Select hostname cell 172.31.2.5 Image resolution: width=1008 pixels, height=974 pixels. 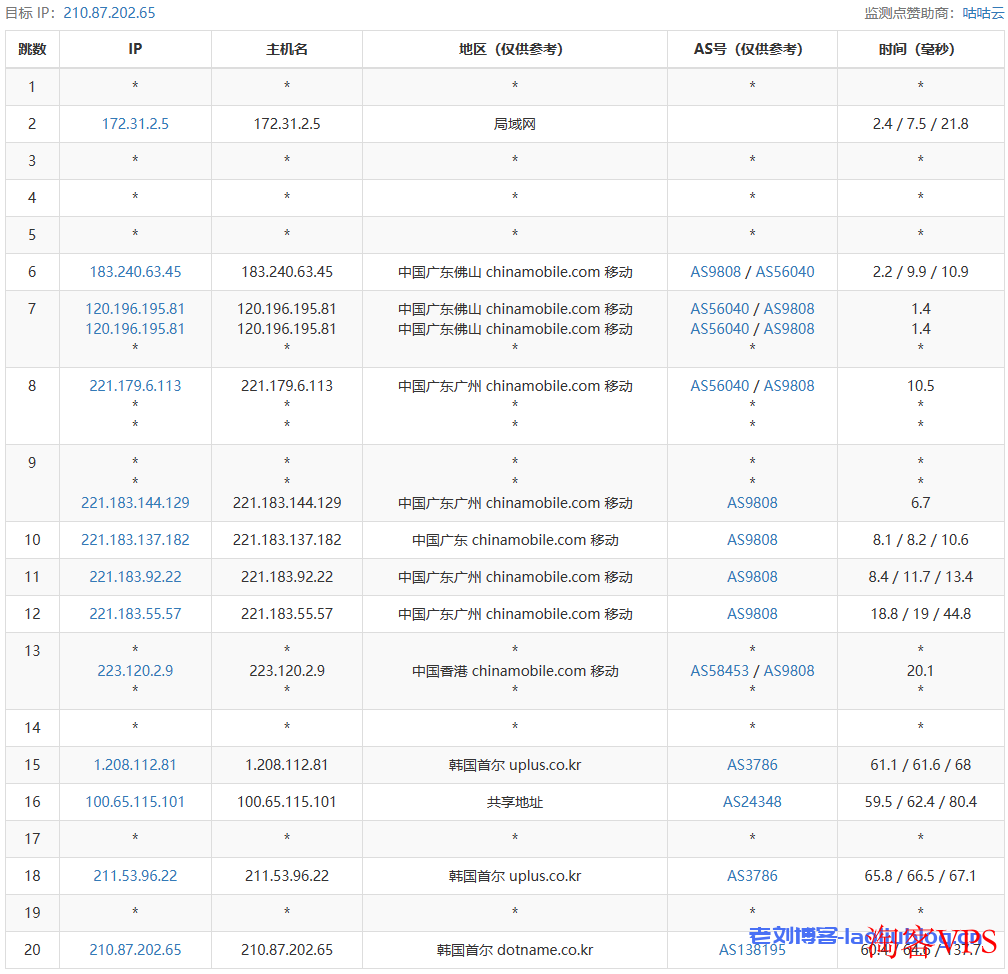(287, 124)
